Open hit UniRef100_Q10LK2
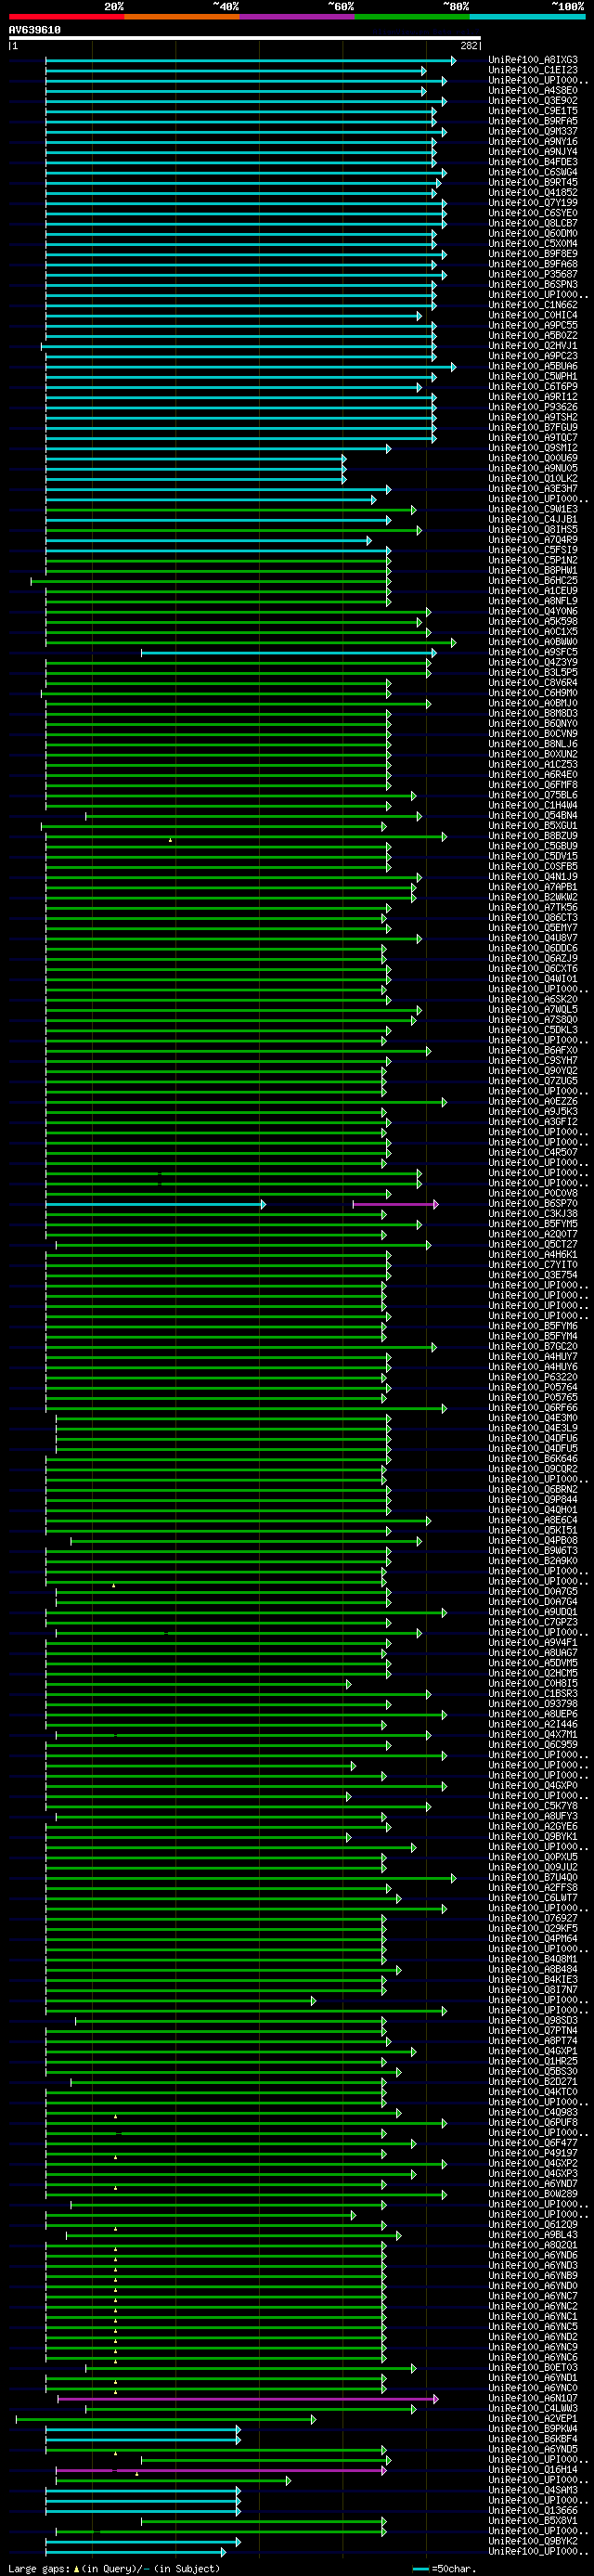 coord(533,478)
